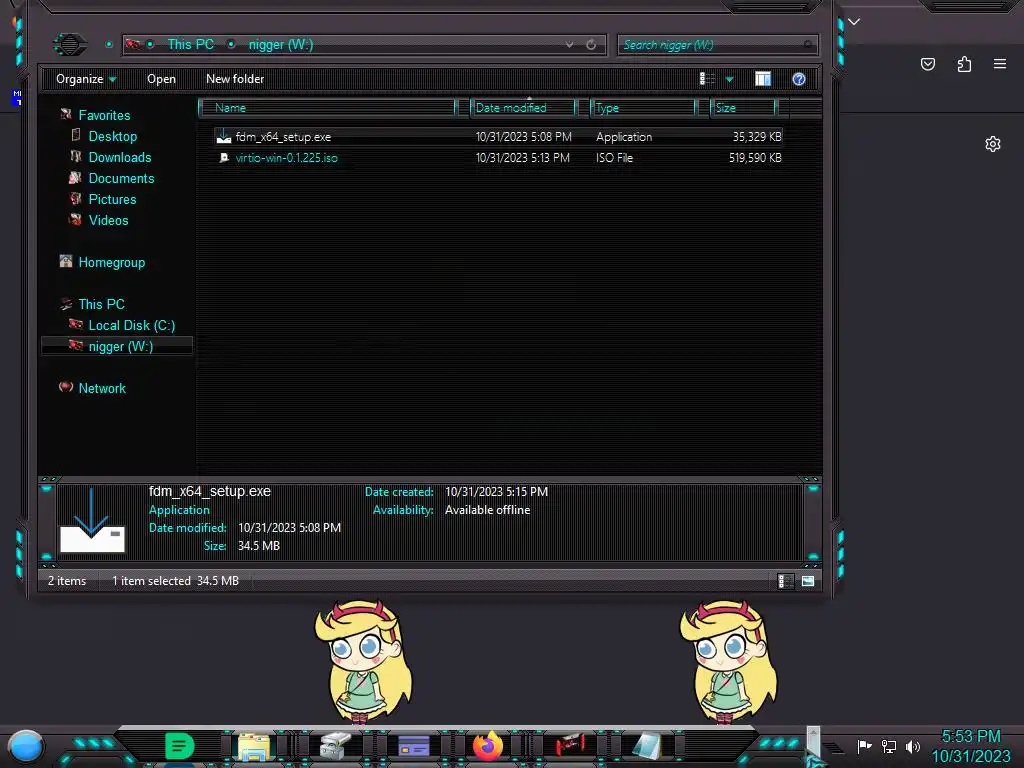
Task: Open the browser hamburger menu
Action: 1000,64
